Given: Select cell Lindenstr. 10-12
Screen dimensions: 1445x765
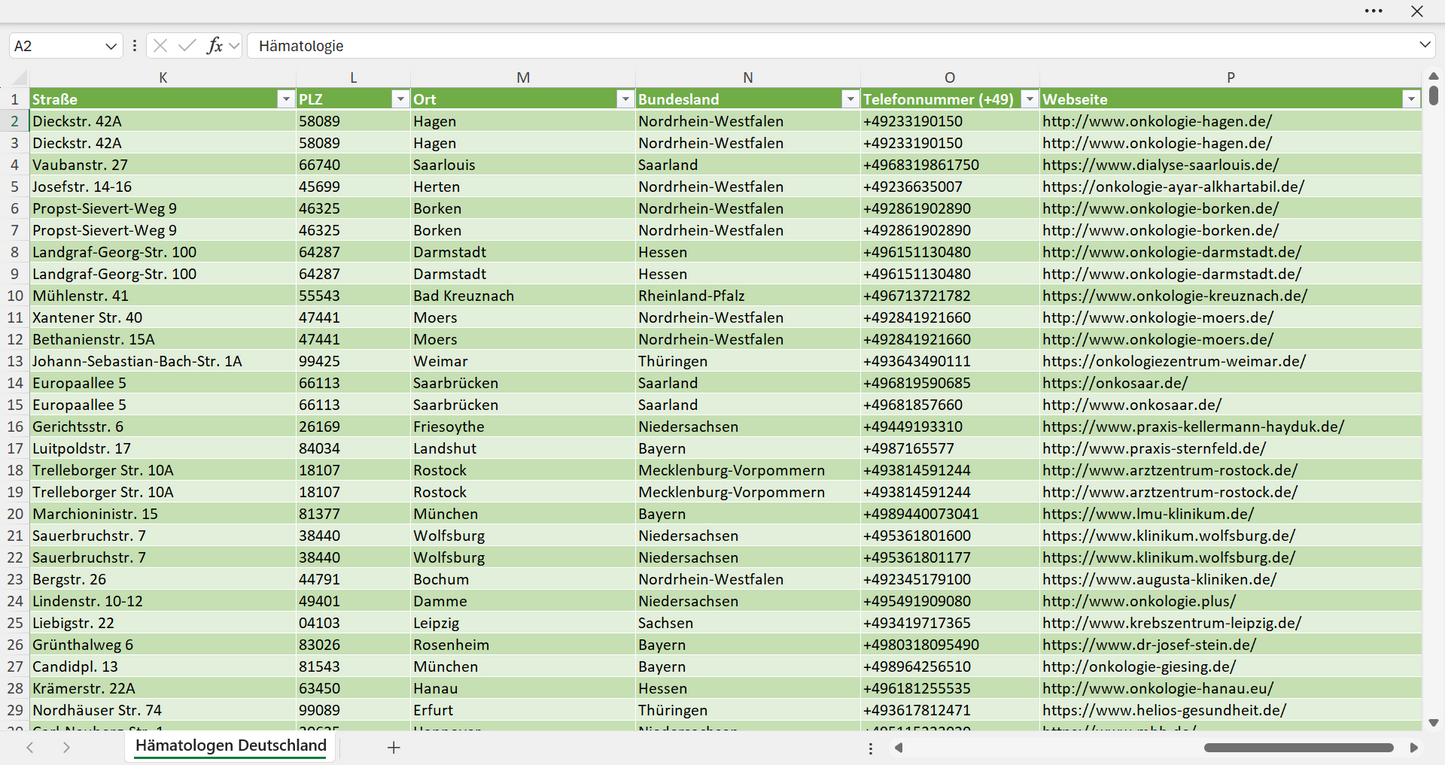Looking at the screenshot, I should 163,602.
